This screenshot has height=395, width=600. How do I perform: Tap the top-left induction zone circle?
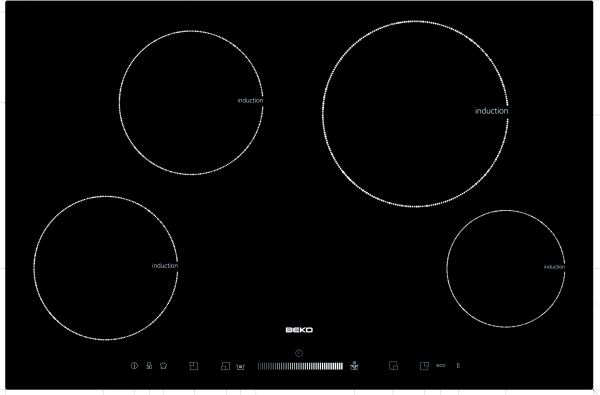click(x=191, y=103)
